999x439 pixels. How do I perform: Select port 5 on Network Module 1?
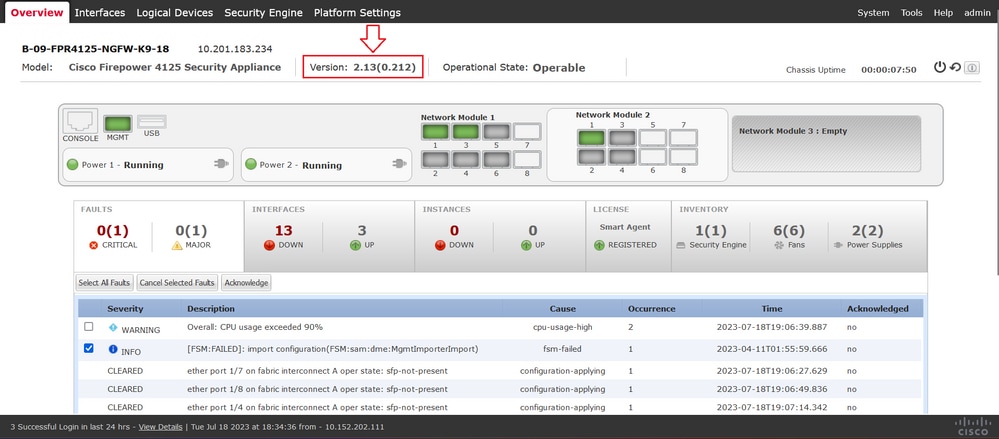[x=496, y=132]
